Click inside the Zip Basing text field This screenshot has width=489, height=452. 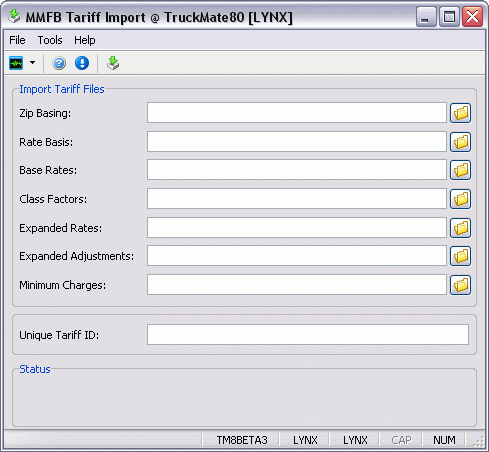297,113
